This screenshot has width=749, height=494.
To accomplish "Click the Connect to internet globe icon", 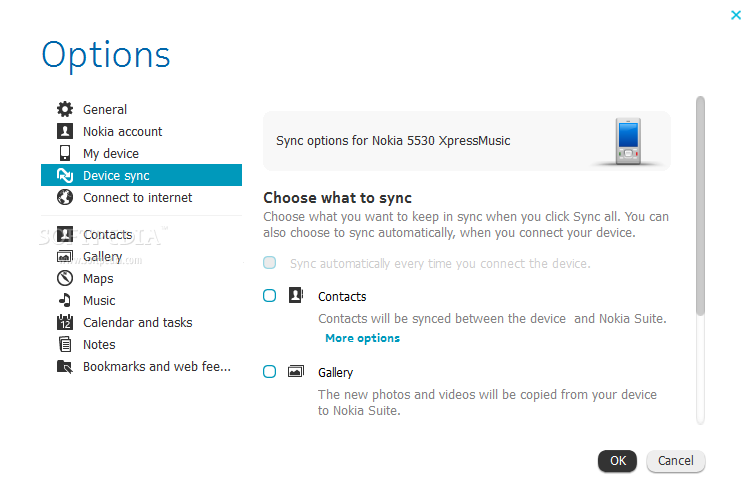I will [x=65, y=197].
